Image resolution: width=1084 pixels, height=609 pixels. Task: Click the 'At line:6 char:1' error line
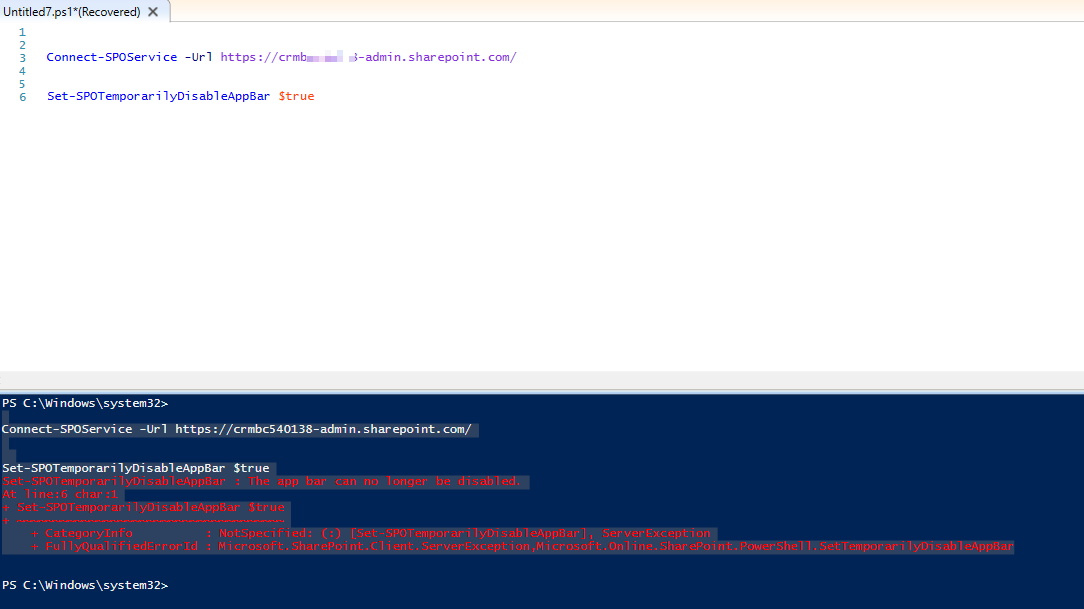(x=58, y=494)
